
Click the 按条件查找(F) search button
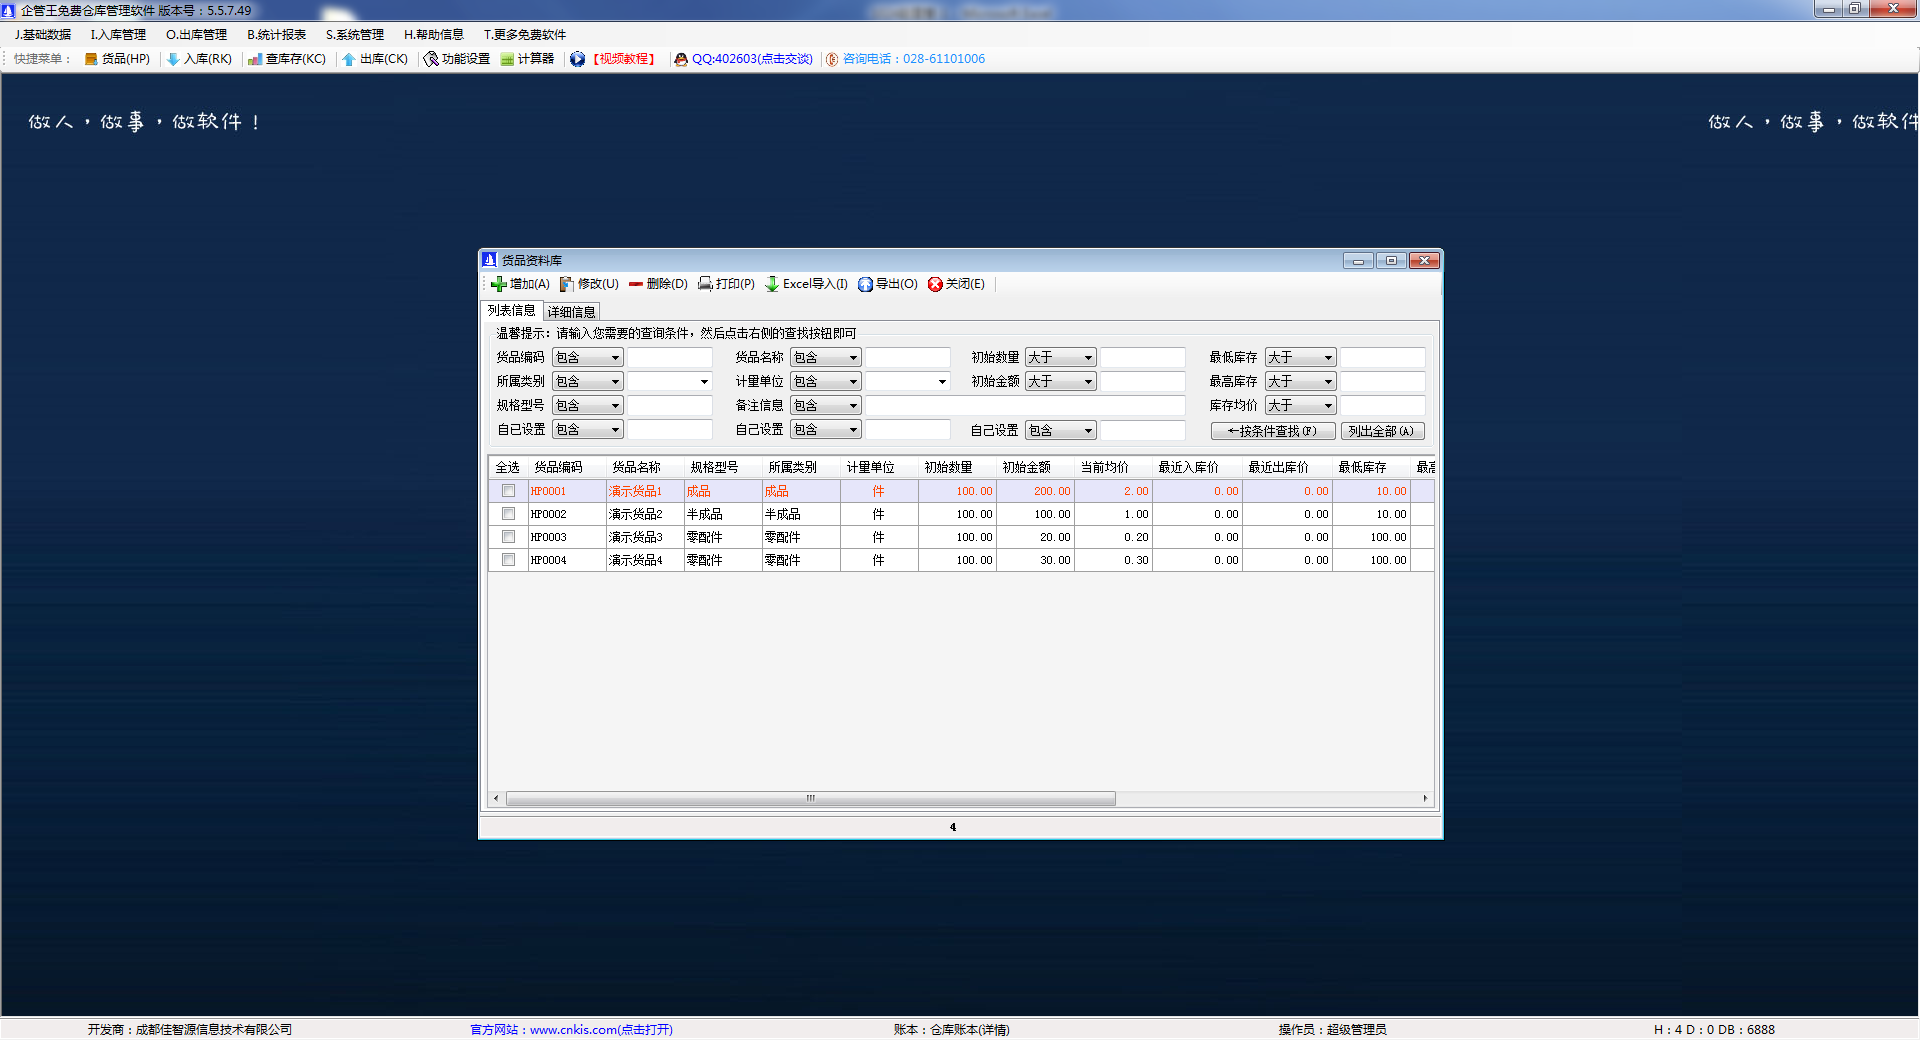click(x=1273, y=431)
